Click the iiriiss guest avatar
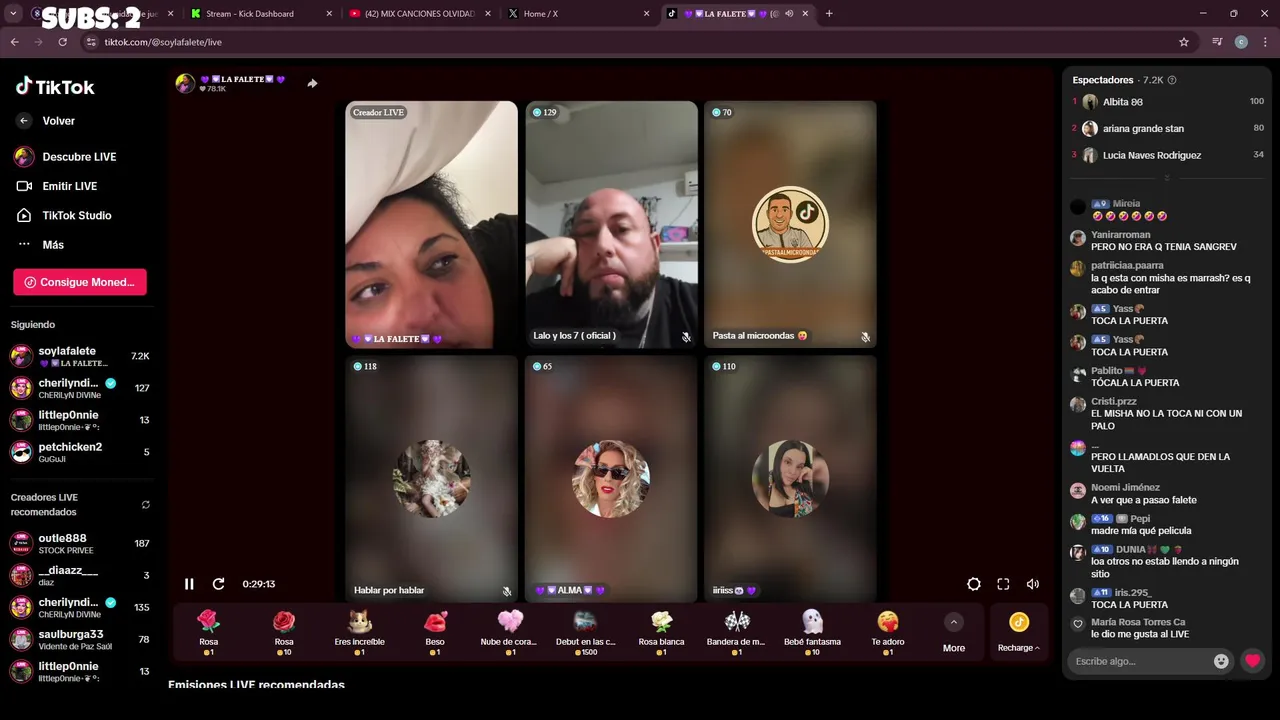Image resolution: width=1280 pixels, height=720 pixels. click(x=790, y=479)
